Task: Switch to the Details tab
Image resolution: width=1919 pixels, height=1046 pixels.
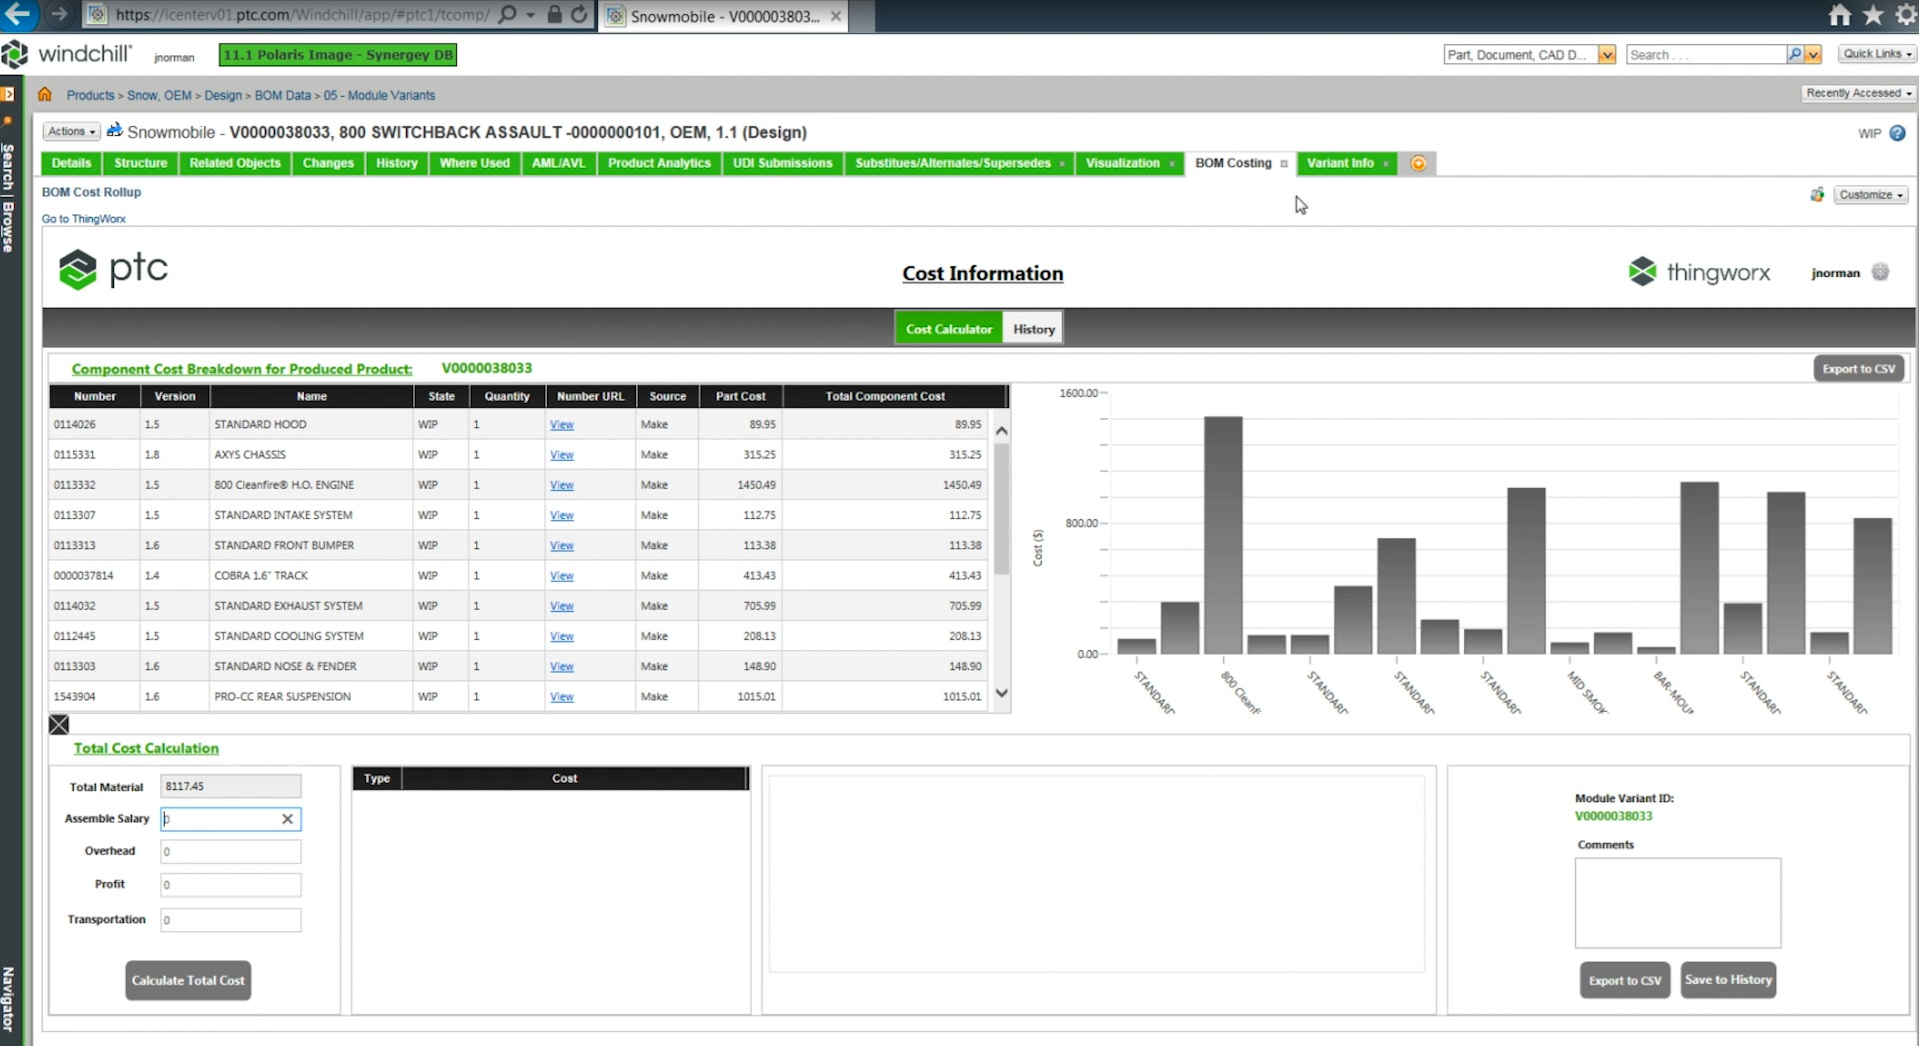Action: [71, 163]
